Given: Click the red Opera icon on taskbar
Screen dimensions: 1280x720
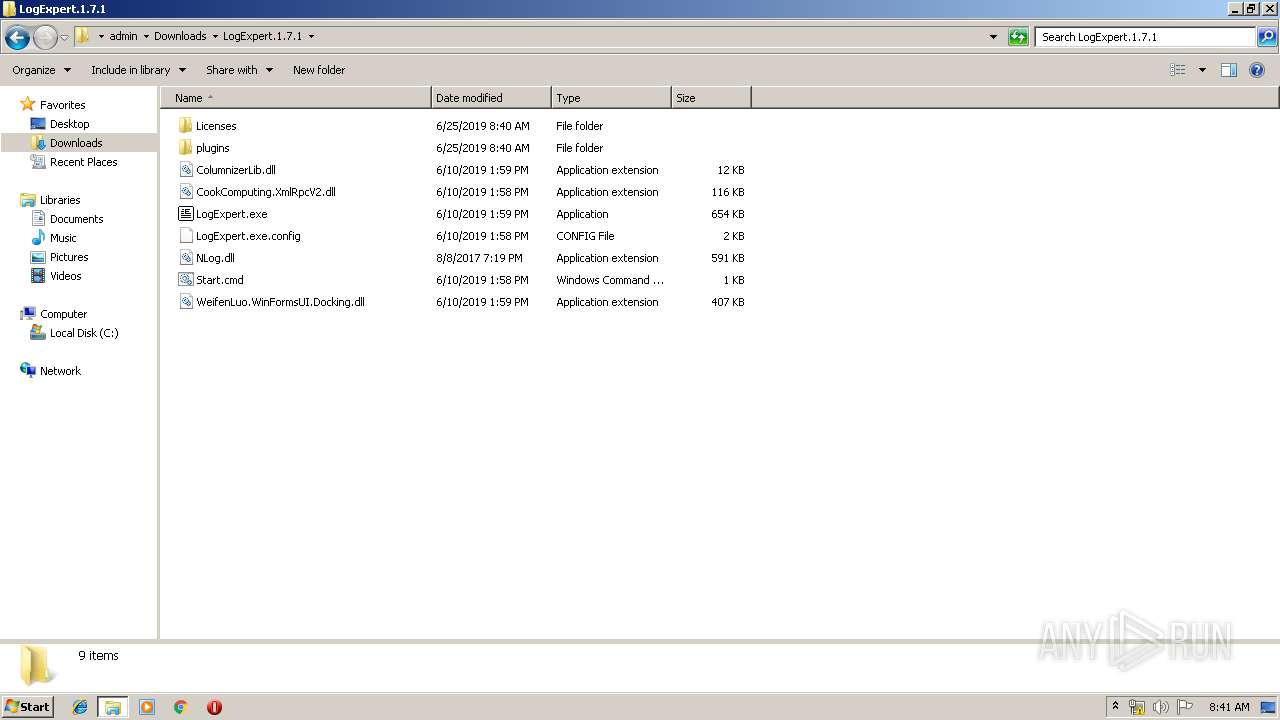Looking at the screenshot, I should point(214,707).
